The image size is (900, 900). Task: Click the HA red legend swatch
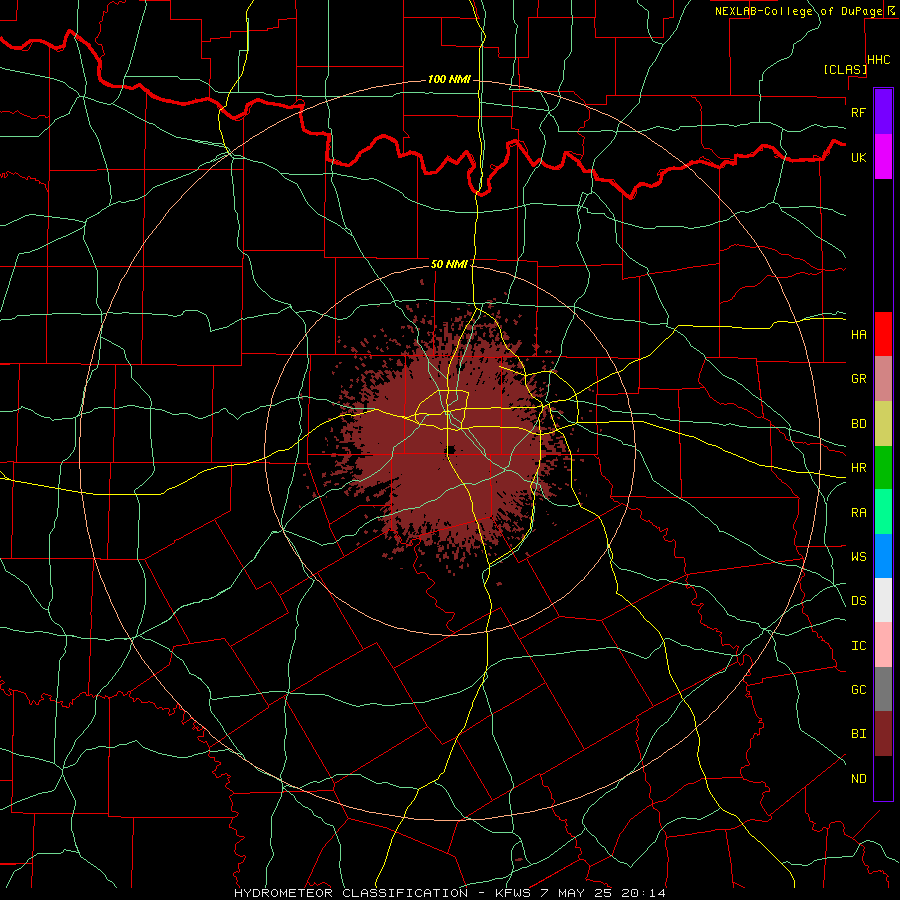883,334
